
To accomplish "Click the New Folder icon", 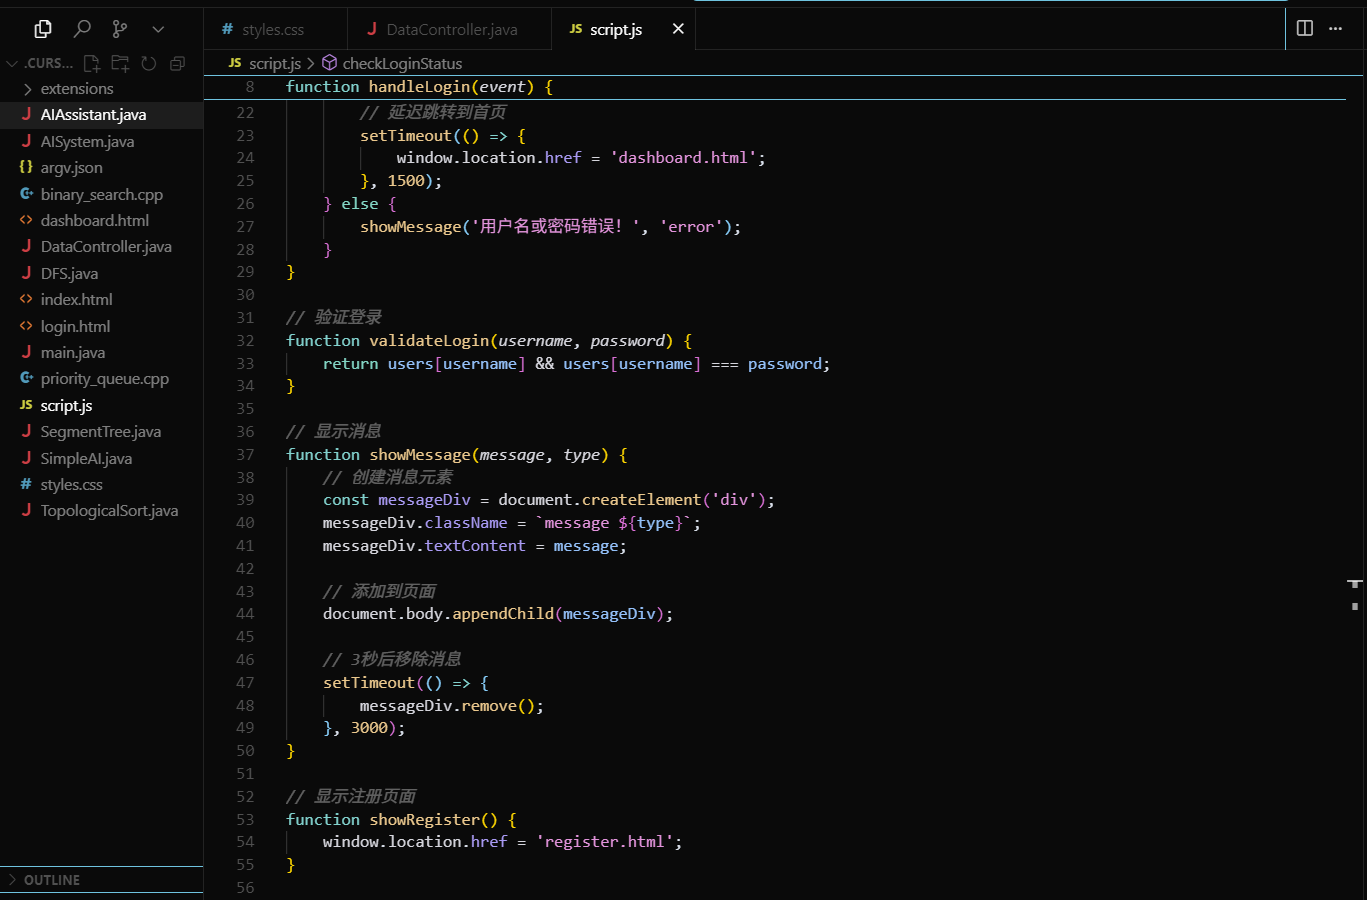I will pos(120,63).
